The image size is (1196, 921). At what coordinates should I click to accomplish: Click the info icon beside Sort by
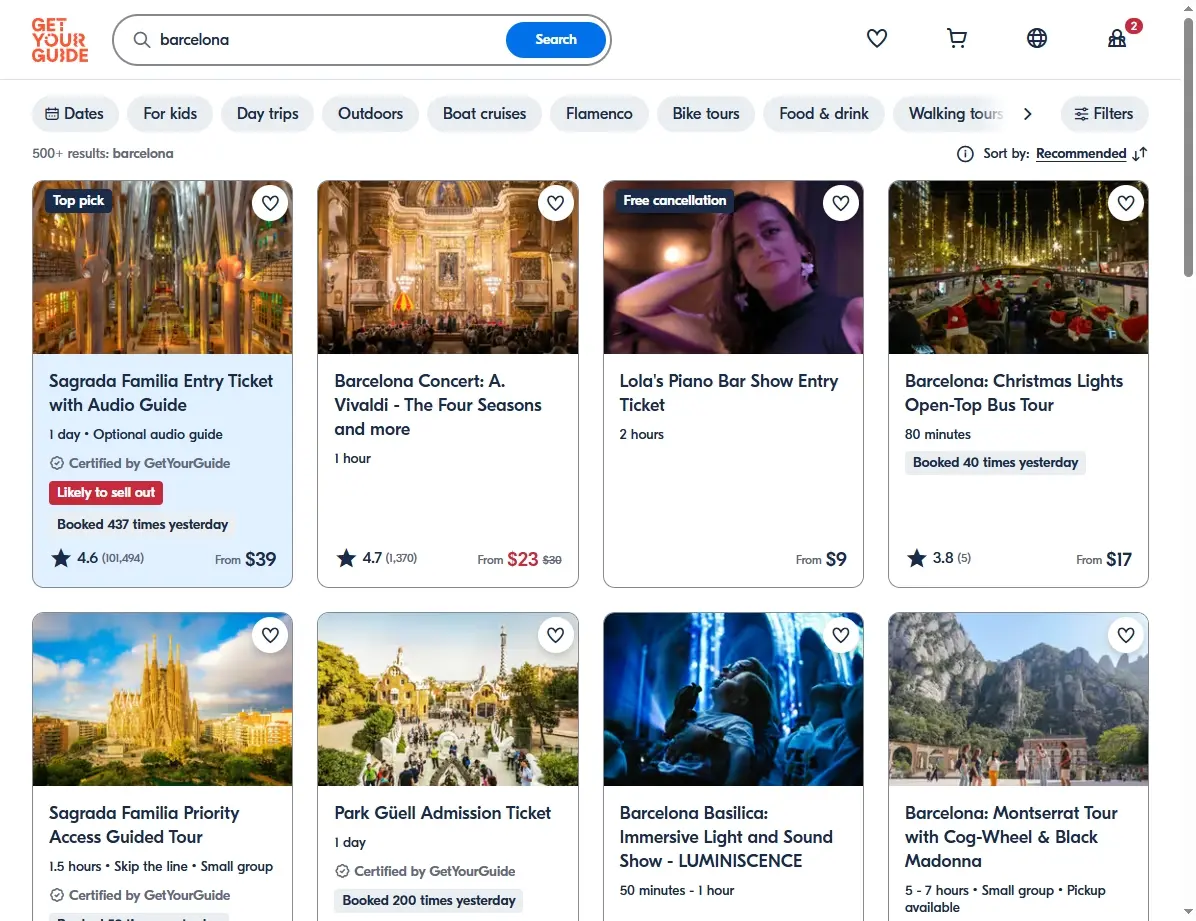(x=965, y=154)
